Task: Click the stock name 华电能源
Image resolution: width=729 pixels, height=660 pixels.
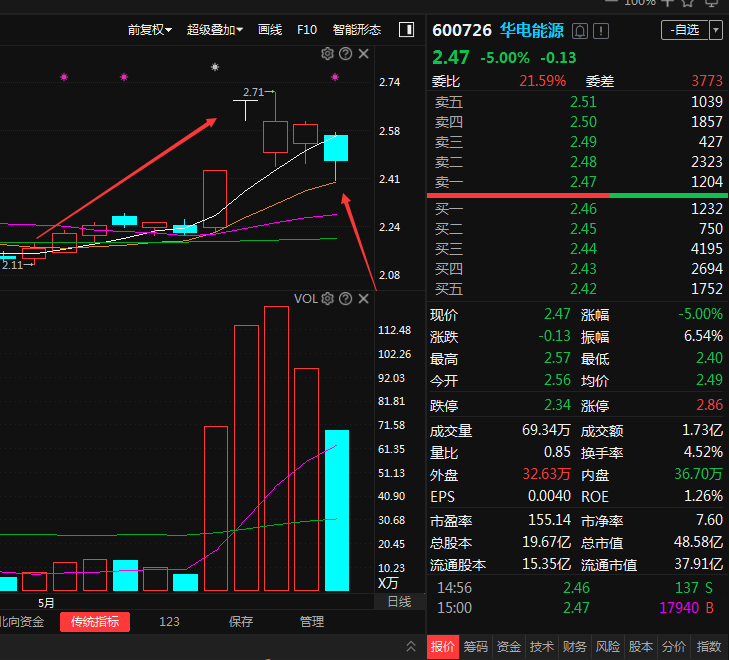Action: pyautogui.click(x=532, y=31)
